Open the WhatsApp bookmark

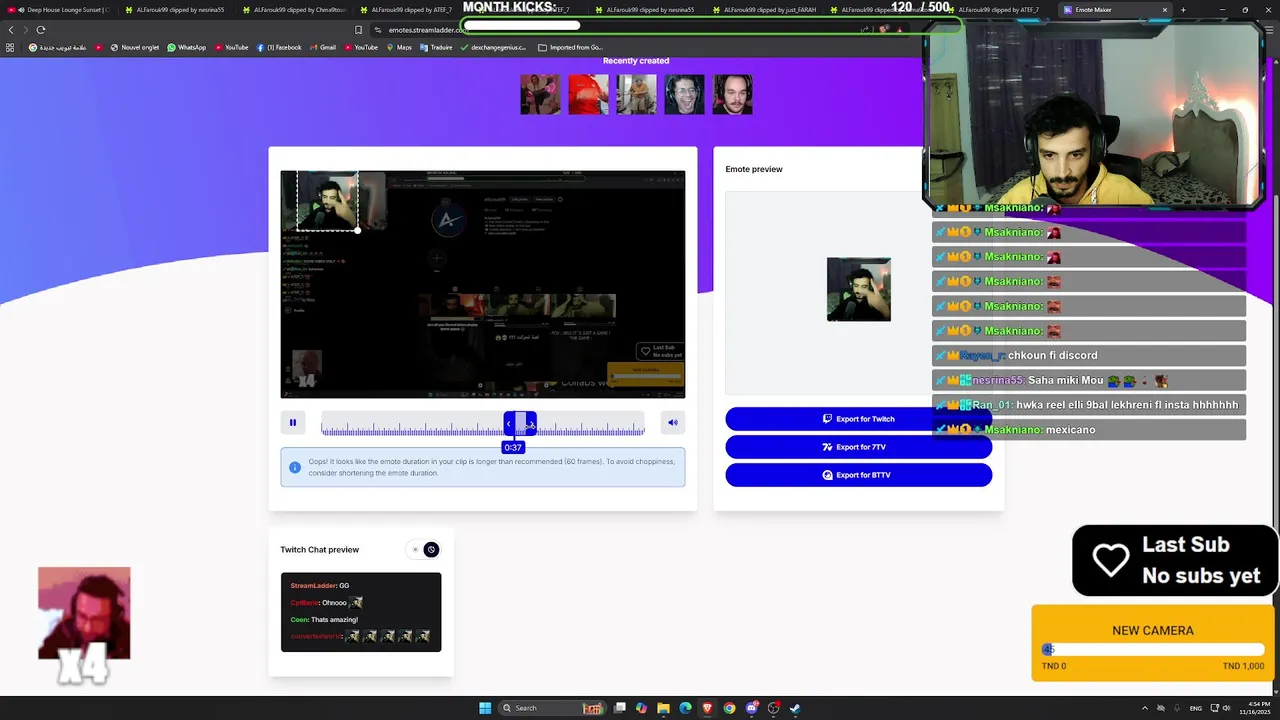(186, 47)
